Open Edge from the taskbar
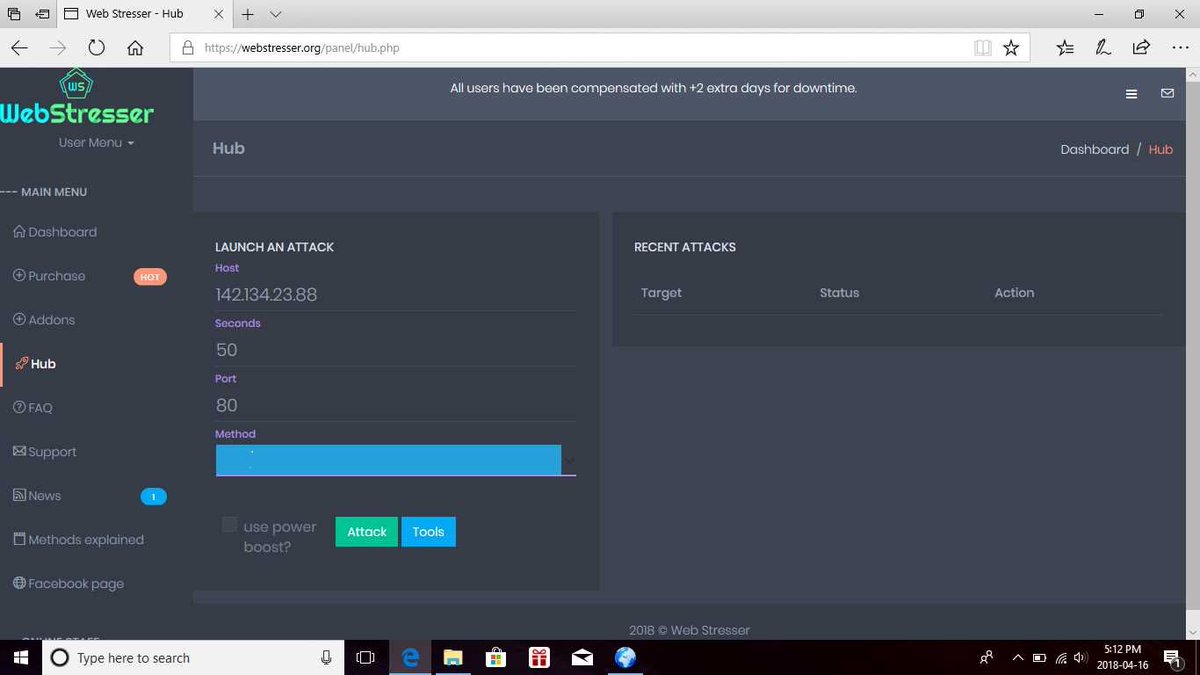The width and height of the screenshot is (1200, 675). click(410, 657)
